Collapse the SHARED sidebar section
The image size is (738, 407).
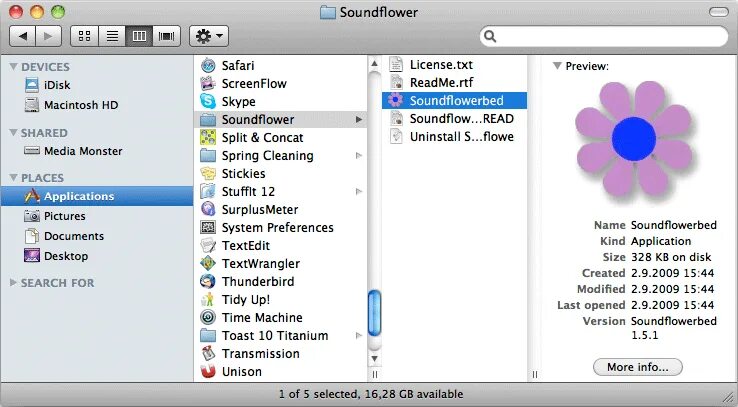coord(13,133)
